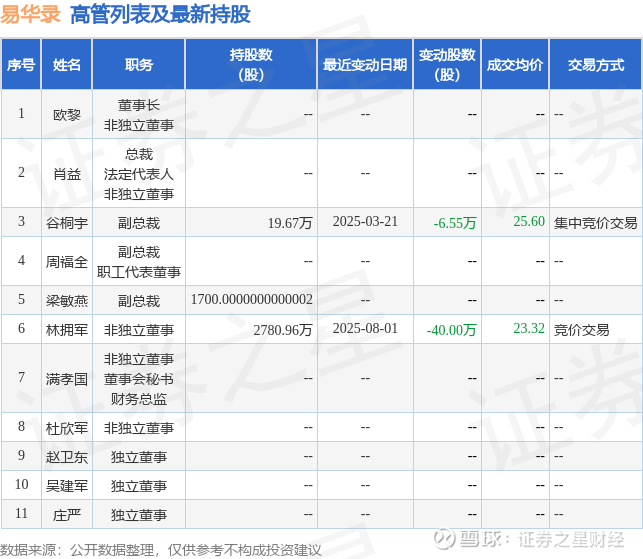
Task: Click the name 吴建军
Action: coord(67,486)
